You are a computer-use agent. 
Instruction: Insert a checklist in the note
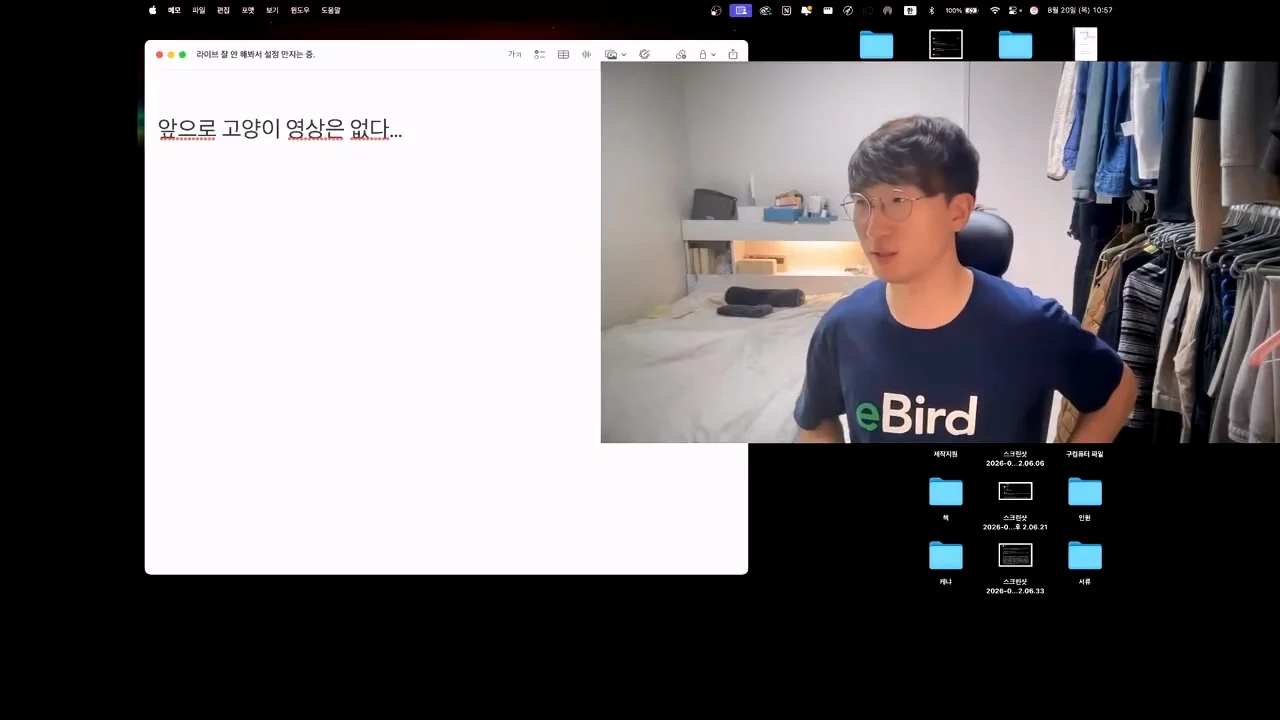coord(539,55)
